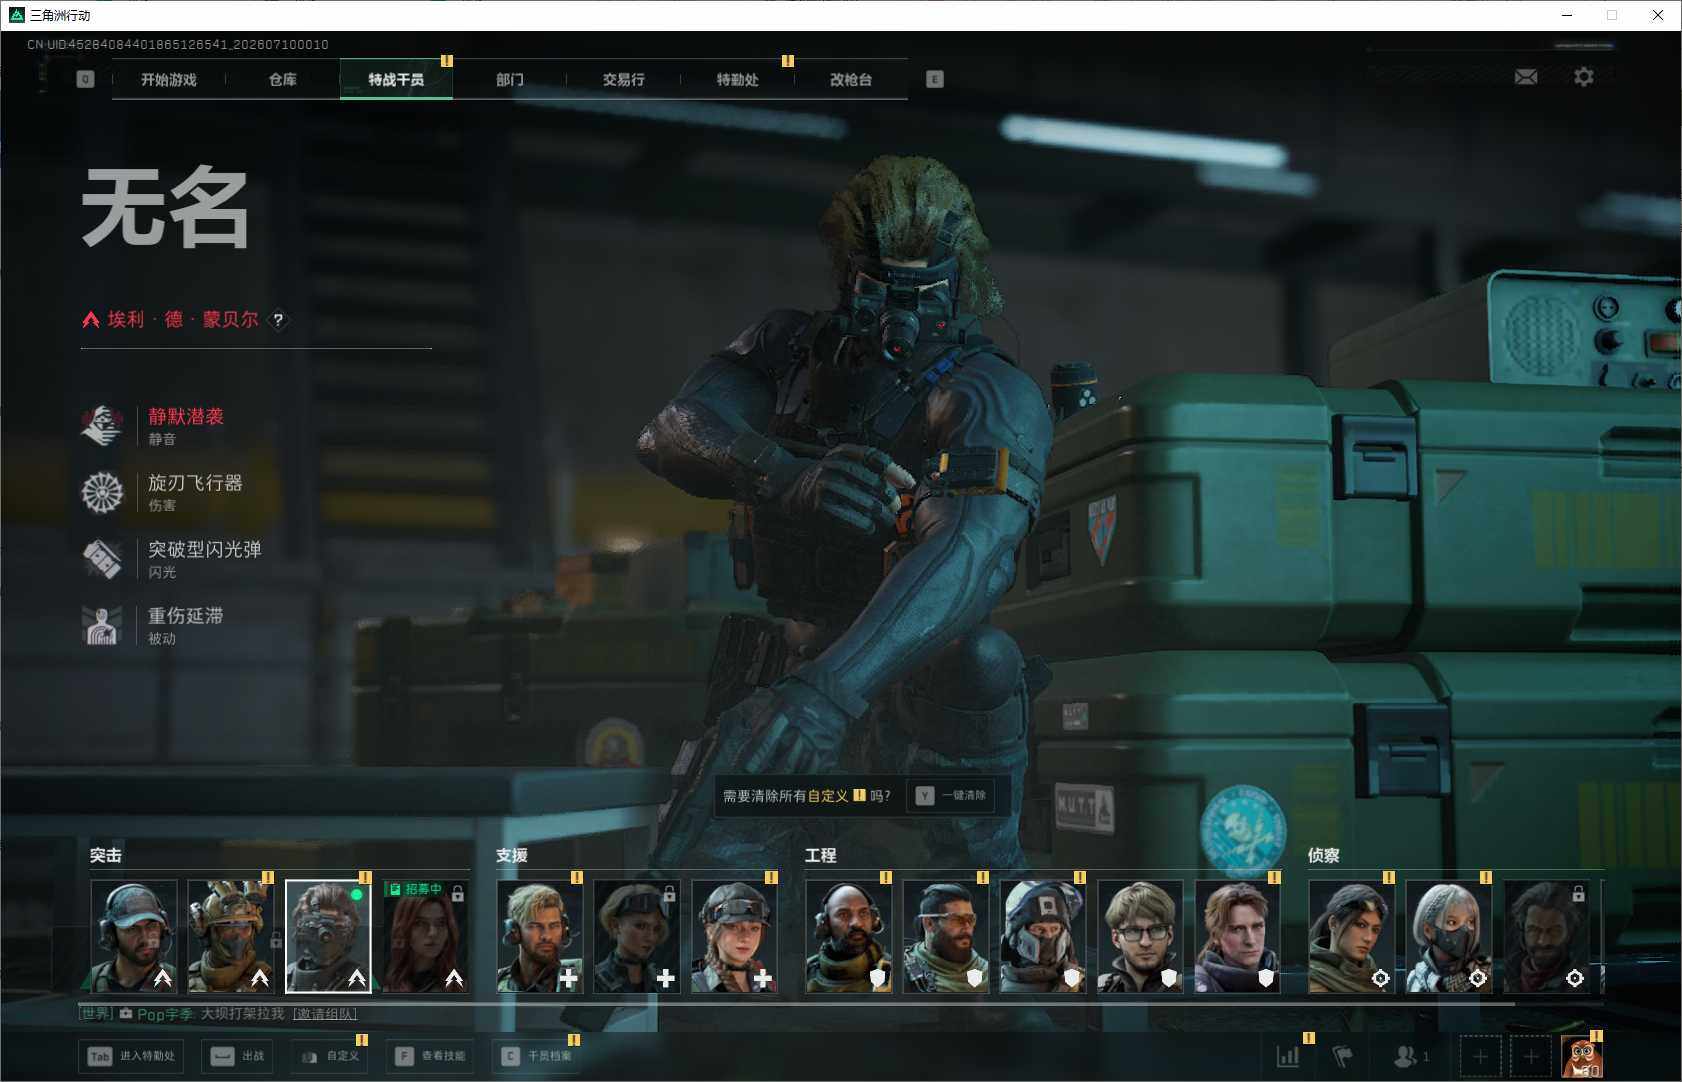Screen dimensions: 1682x1082
Task: Click the 邀请组队 link in chat
Action: click(325, 1014)
